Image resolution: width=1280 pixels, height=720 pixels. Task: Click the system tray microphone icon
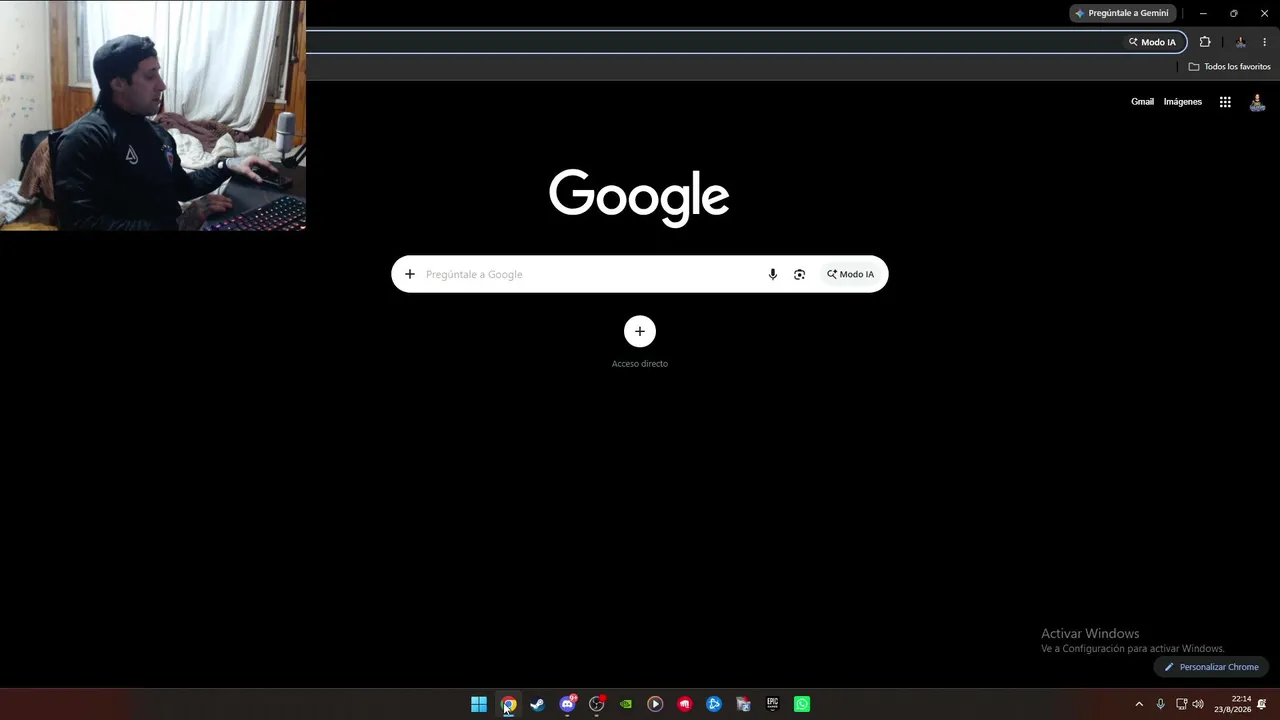tap(1160, 704)
